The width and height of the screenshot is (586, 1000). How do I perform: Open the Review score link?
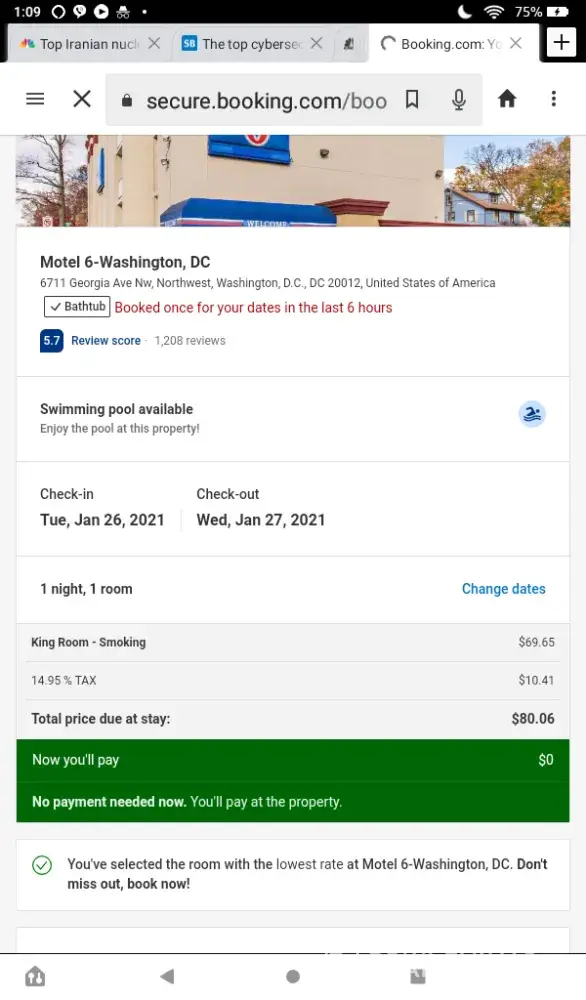[x=106, y=341]
